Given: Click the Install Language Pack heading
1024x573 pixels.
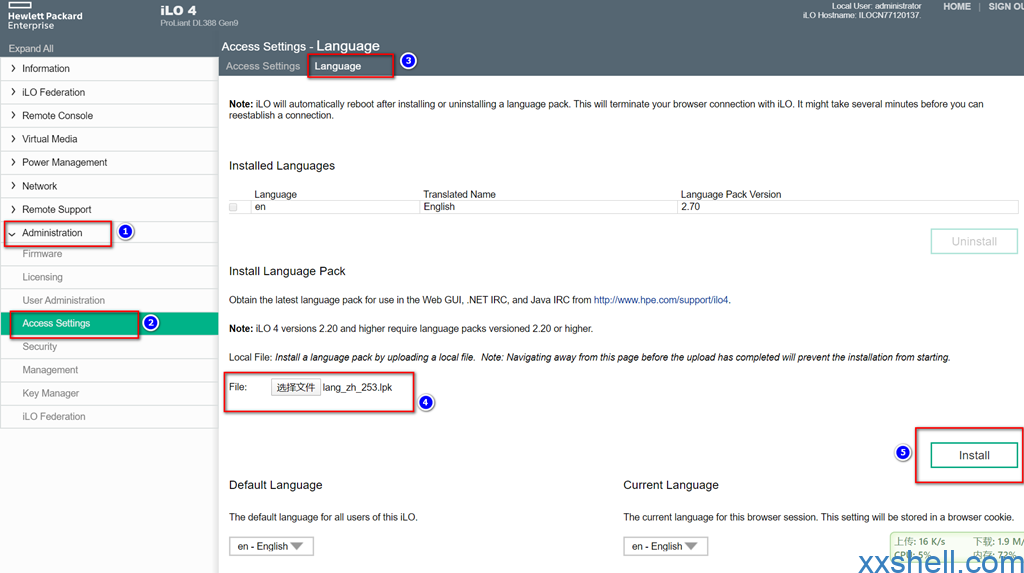Looking at the screenshot, I should pos(287,271).
